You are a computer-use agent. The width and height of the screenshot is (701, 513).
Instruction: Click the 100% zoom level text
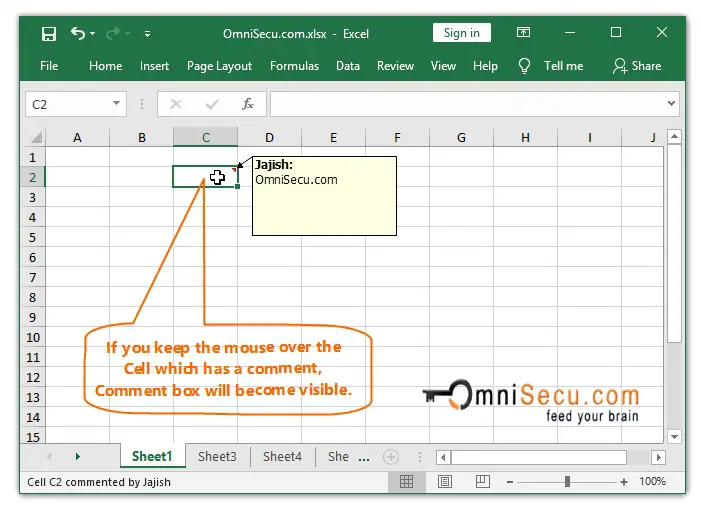[652, 481]
